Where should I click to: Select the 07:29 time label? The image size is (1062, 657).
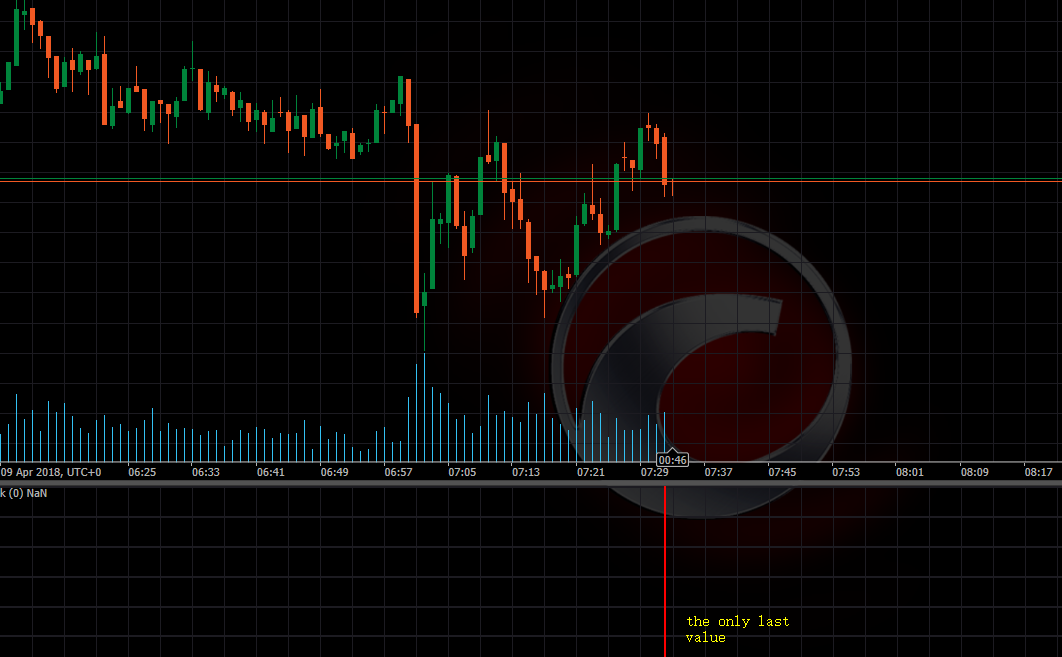click(x=654, y=472)
